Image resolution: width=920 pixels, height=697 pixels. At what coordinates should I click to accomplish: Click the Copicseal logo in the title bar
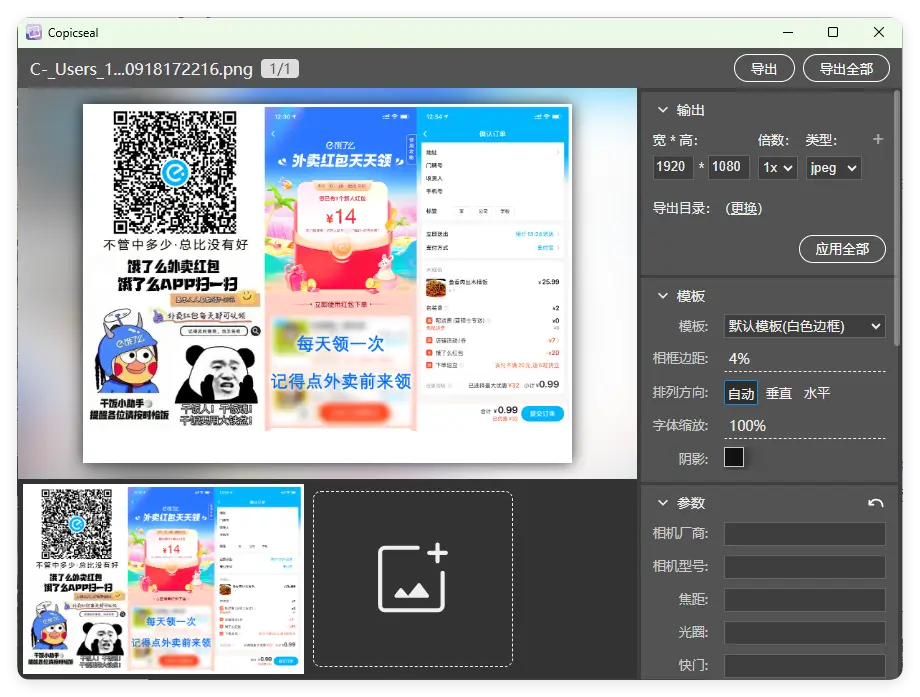coord(33,33)
